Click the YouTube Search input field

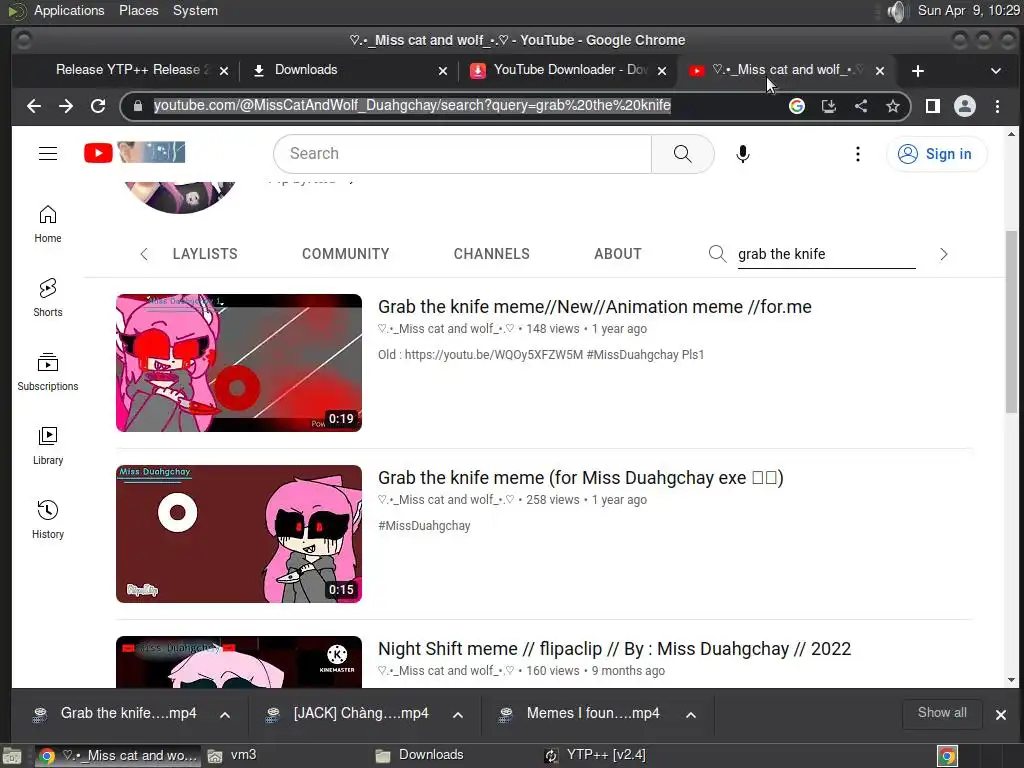coord(462,153)
